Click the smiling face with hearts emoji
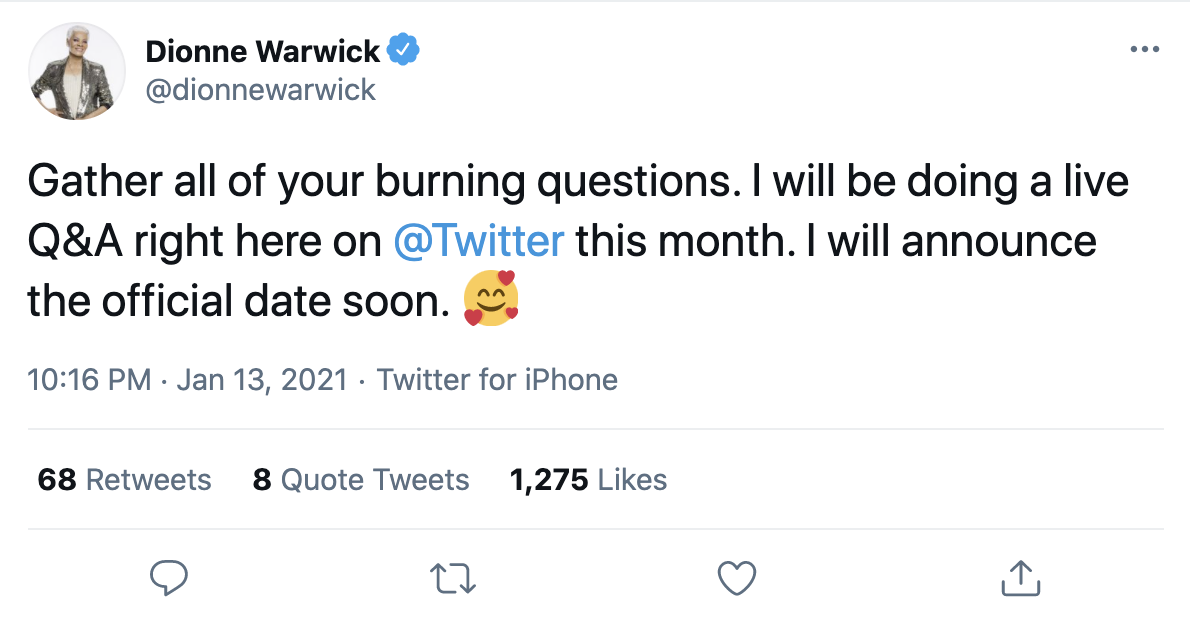 [x=491, y=299]
